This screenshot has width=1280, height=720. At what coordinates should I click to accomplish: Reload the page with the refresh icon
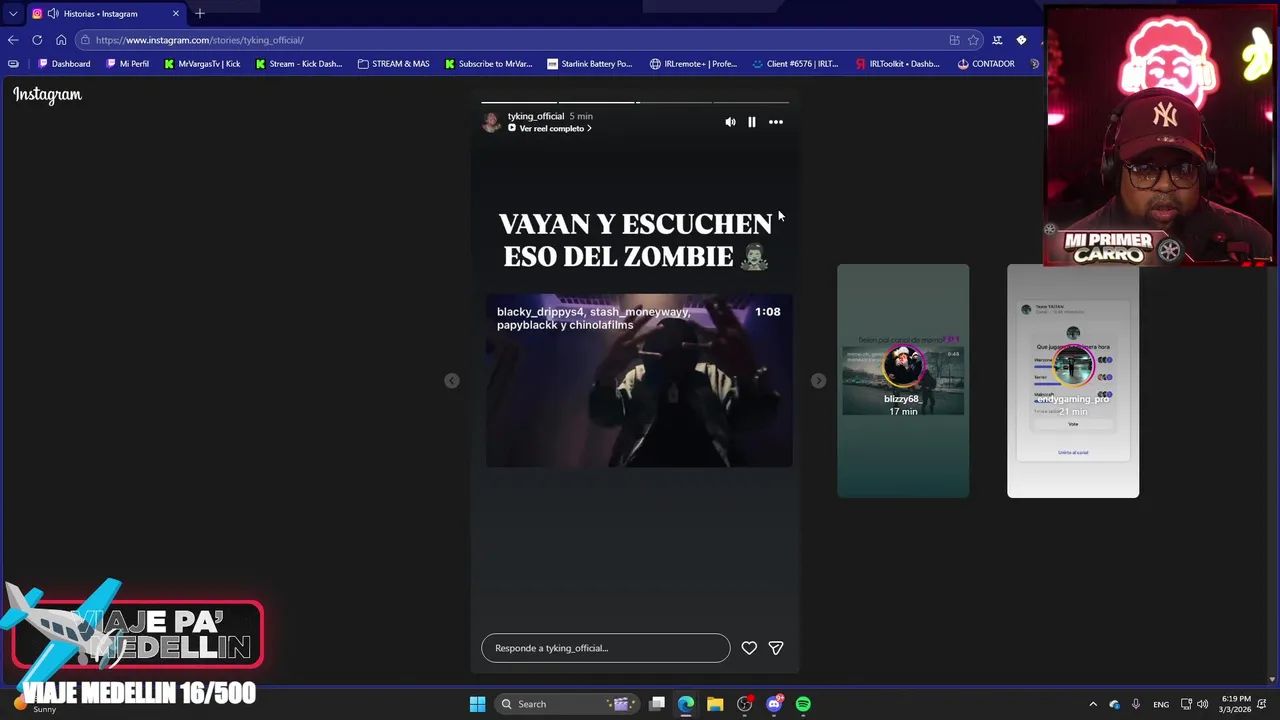(37, 40)
